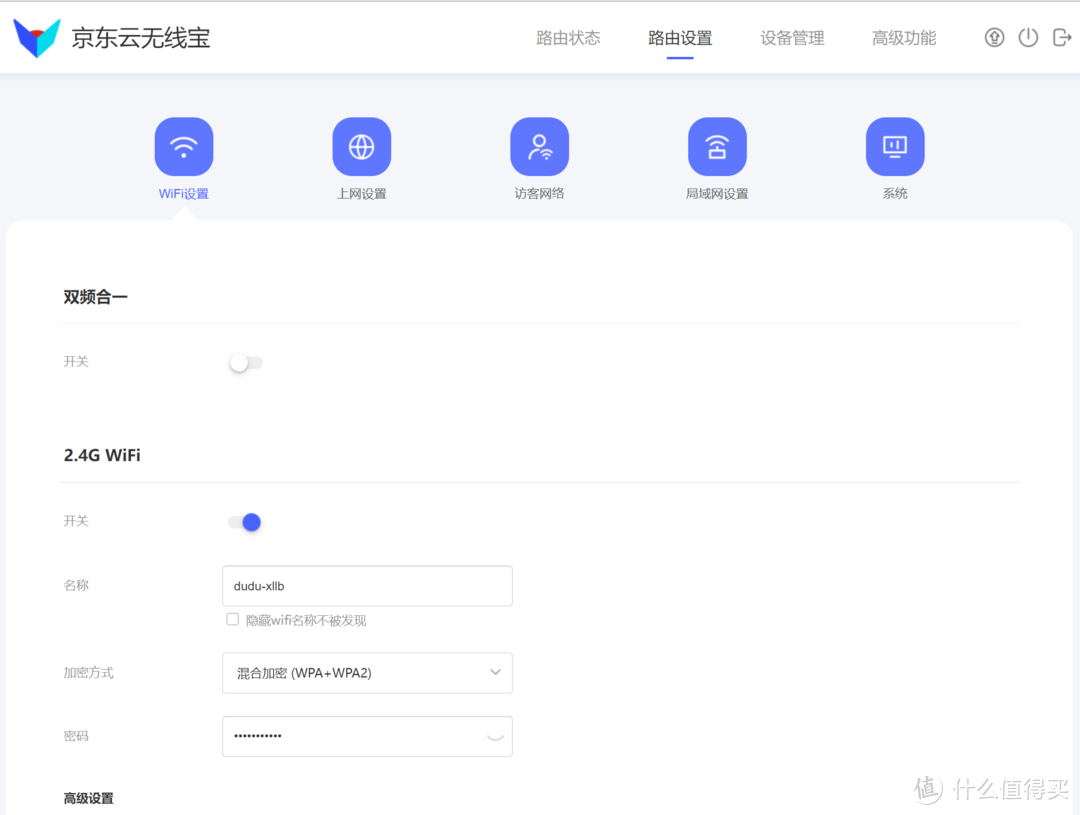Image resolution: width=1080 pixels, height=815 pixels.
Task: Open the 加密方式 encryption dropdown
Action: 367,672
